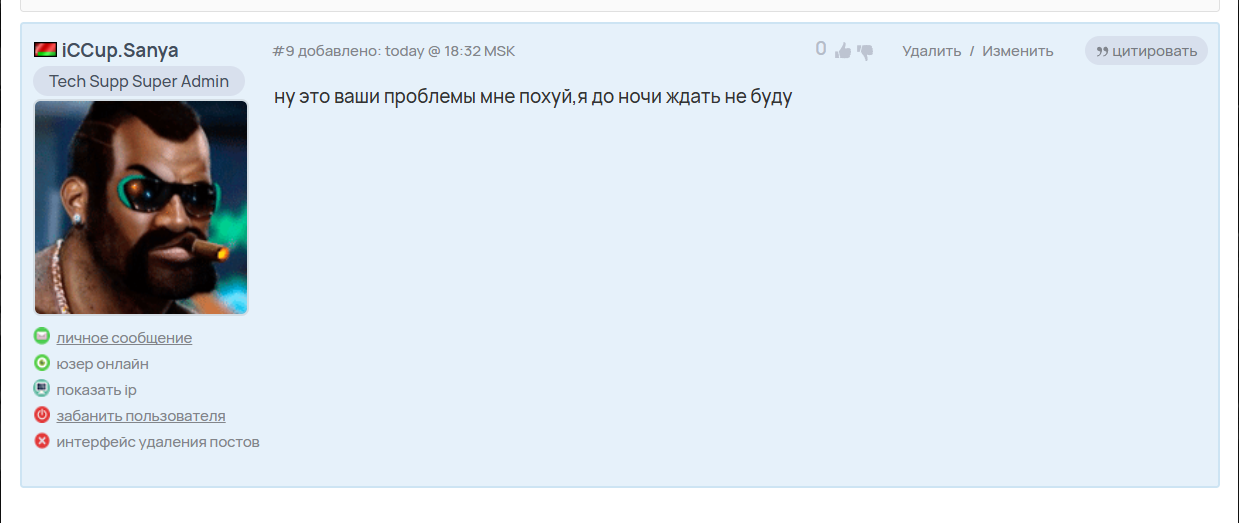1239x523 pixels.
Task: Click the user avatar with sunglasses
Action: 141,207
